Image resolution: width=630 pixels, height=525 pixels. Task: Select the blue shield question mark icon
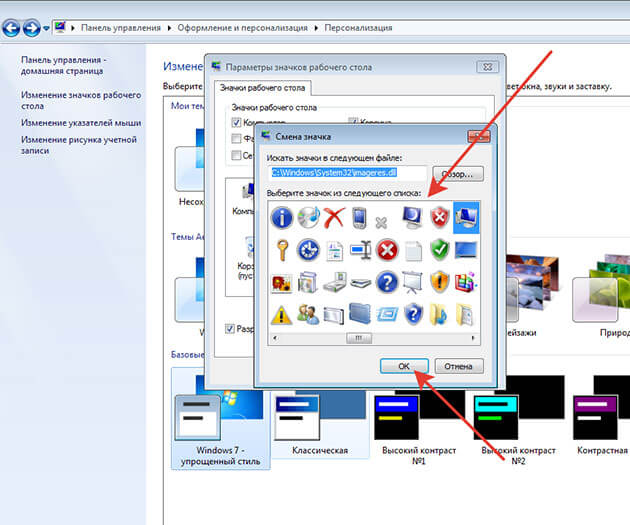(413, 314)
